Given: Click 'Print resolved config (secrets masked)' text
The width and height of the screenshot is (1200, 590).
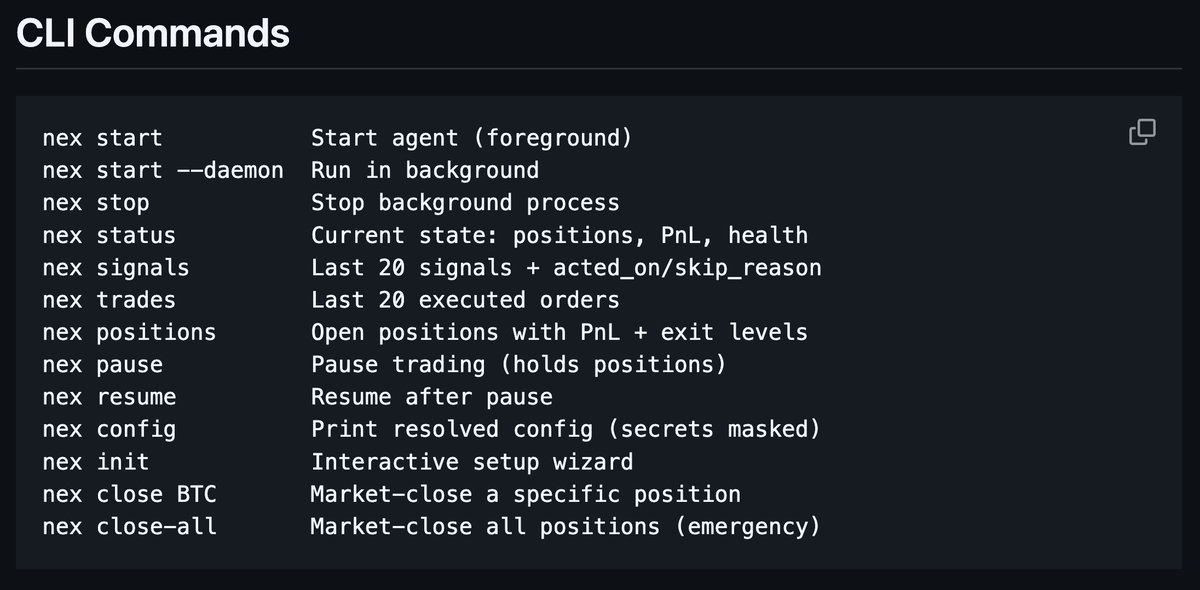Looking at the screenshot, I should (x=565, y=429).
